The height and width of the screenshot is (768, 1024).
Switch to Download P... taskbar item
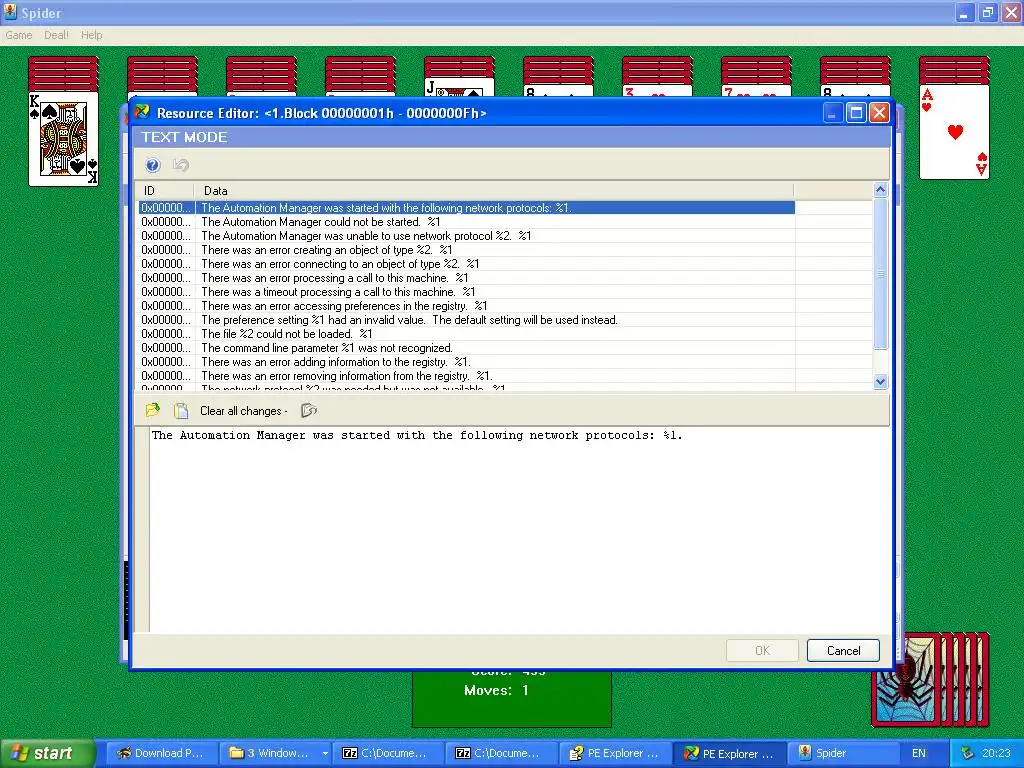tap(161, 753)
